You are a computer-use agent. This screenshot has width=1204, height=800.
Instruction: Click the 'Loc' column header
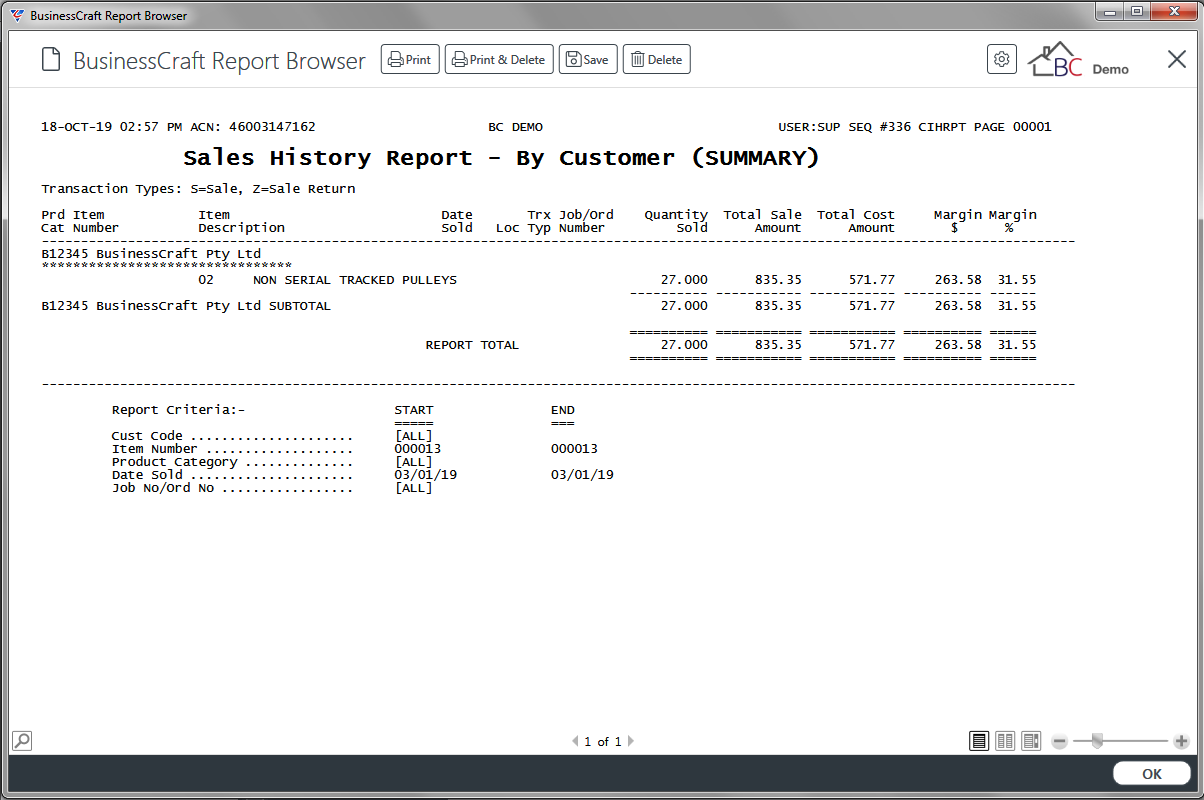507,228
